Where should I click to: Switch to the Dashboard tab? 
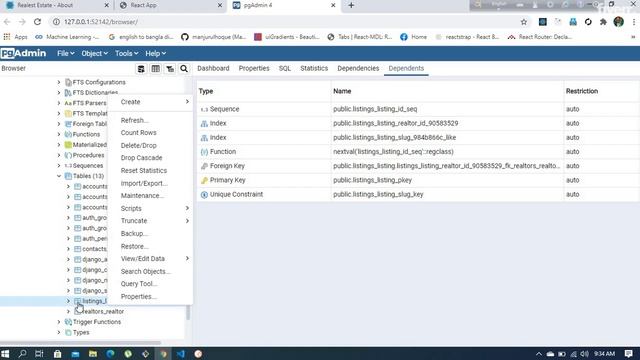213,68
